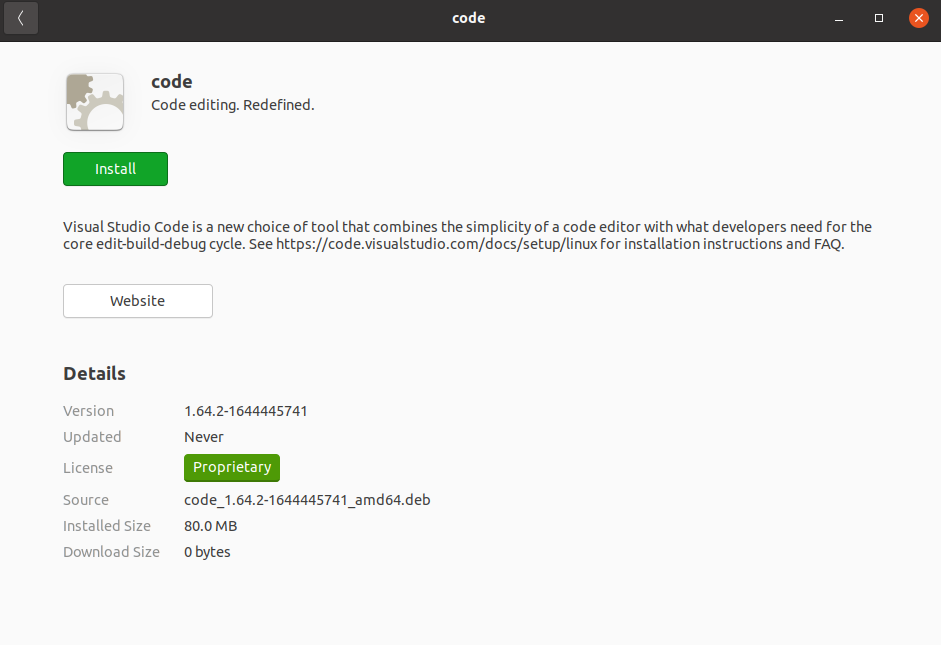This screenshot has height=645, width=941.
Task: Click the Proprietary license badge
Action: pos(232,468)
